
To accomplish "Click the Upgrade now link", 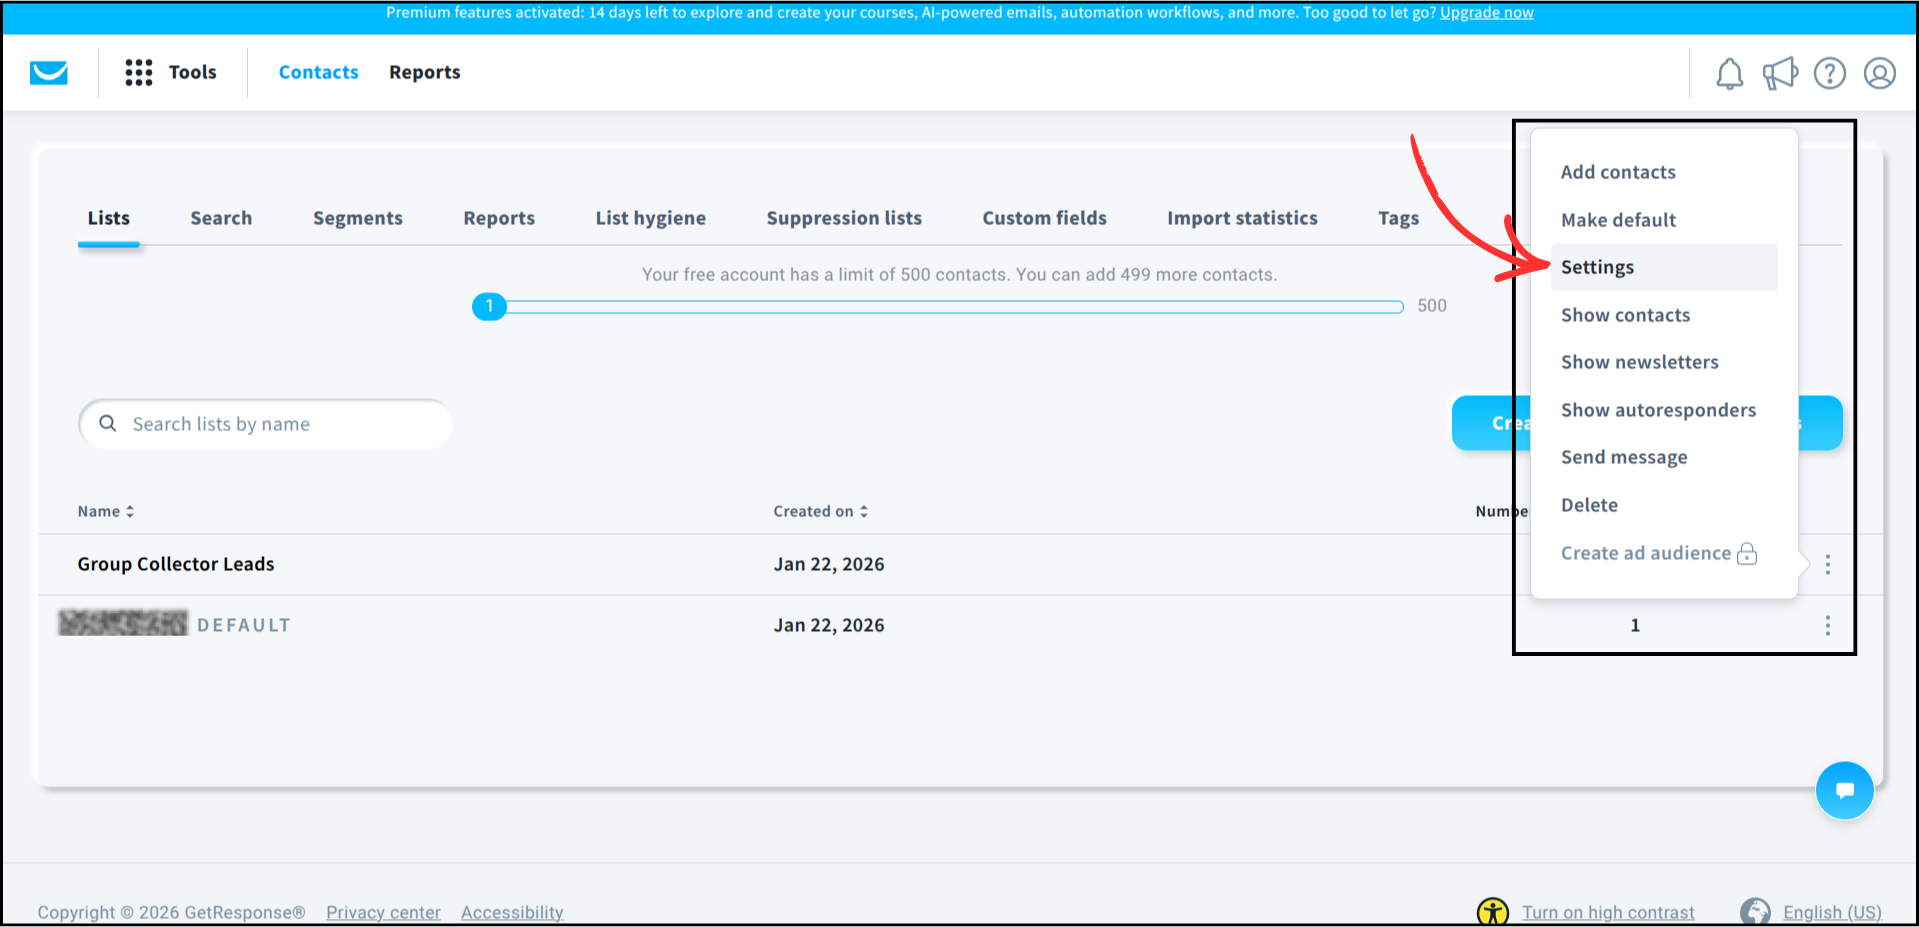I will (x=1486, y=12).
